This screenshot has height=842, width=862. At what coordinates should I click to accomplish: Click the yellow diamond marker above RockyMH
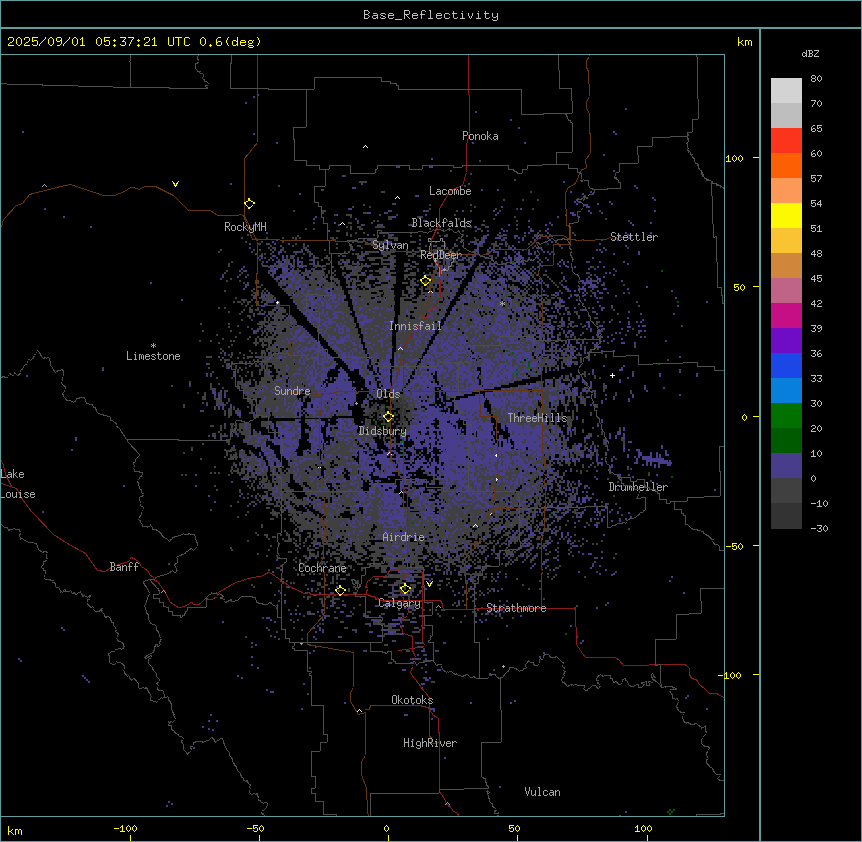click(x=249, y=204)
